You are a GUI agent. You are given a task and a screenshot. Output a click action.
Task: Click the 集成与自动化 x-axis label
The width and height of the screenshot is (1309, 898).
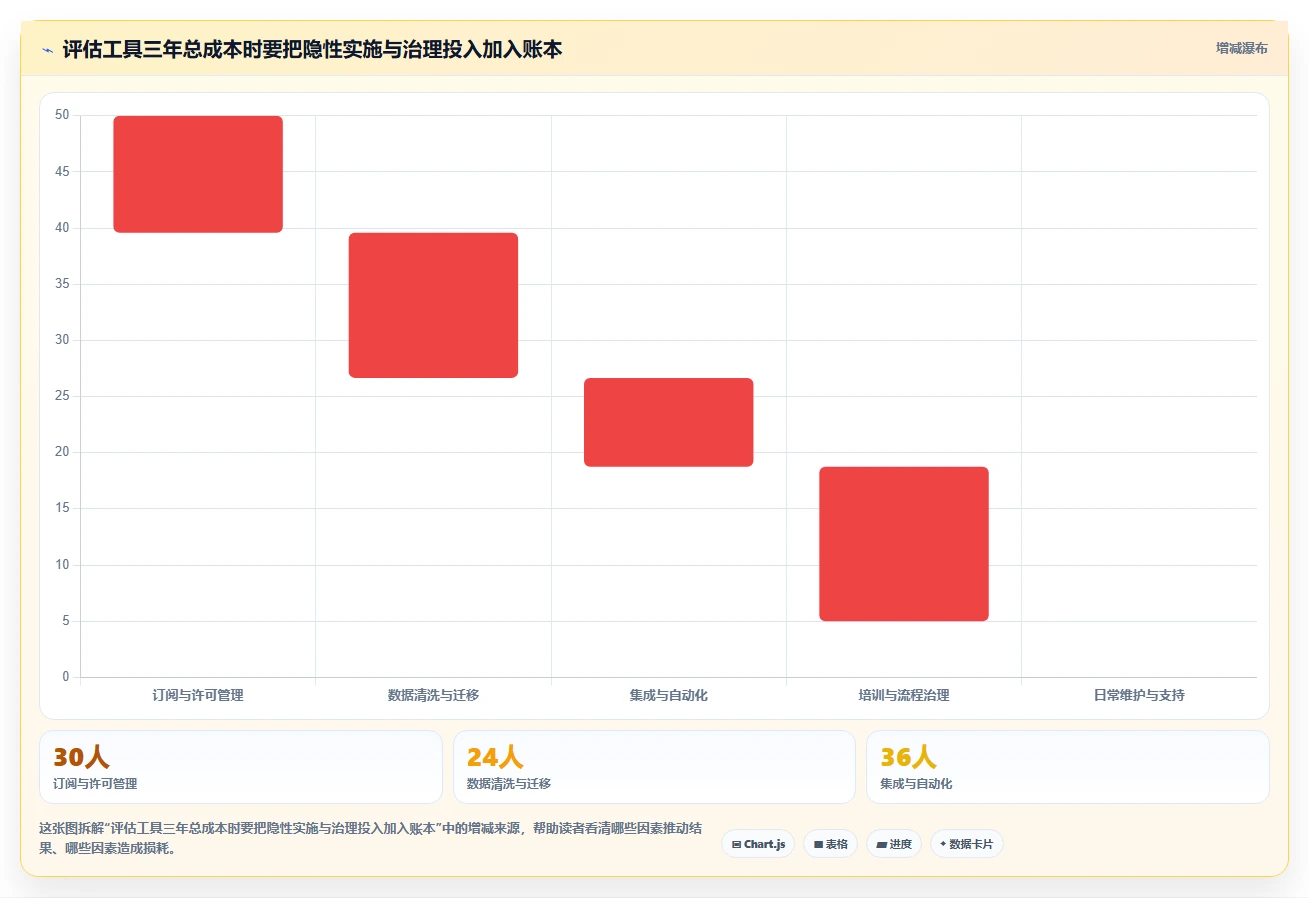click(669, 695)
